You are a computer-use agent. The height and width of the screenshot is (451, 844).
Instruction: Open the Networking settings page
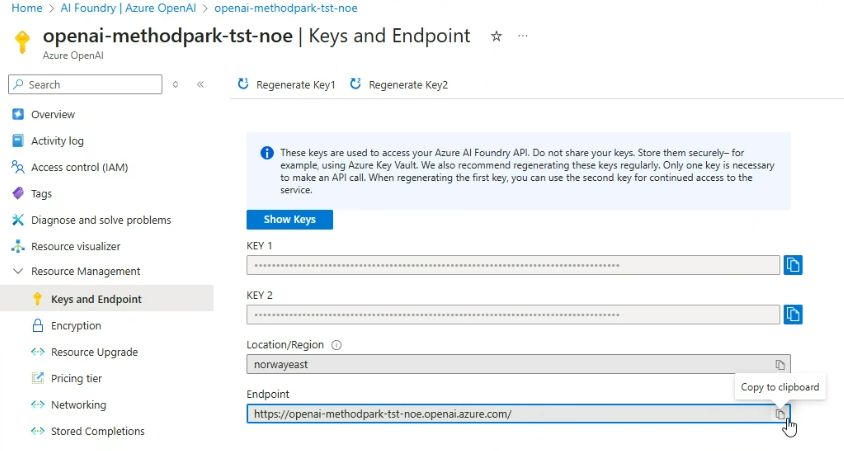pos(78,405)
